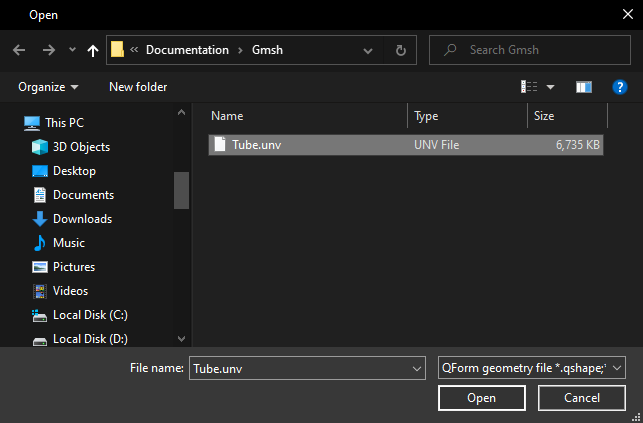Open the Help question mark icon
The image size is (643, 423).
[x=619, y=87]
